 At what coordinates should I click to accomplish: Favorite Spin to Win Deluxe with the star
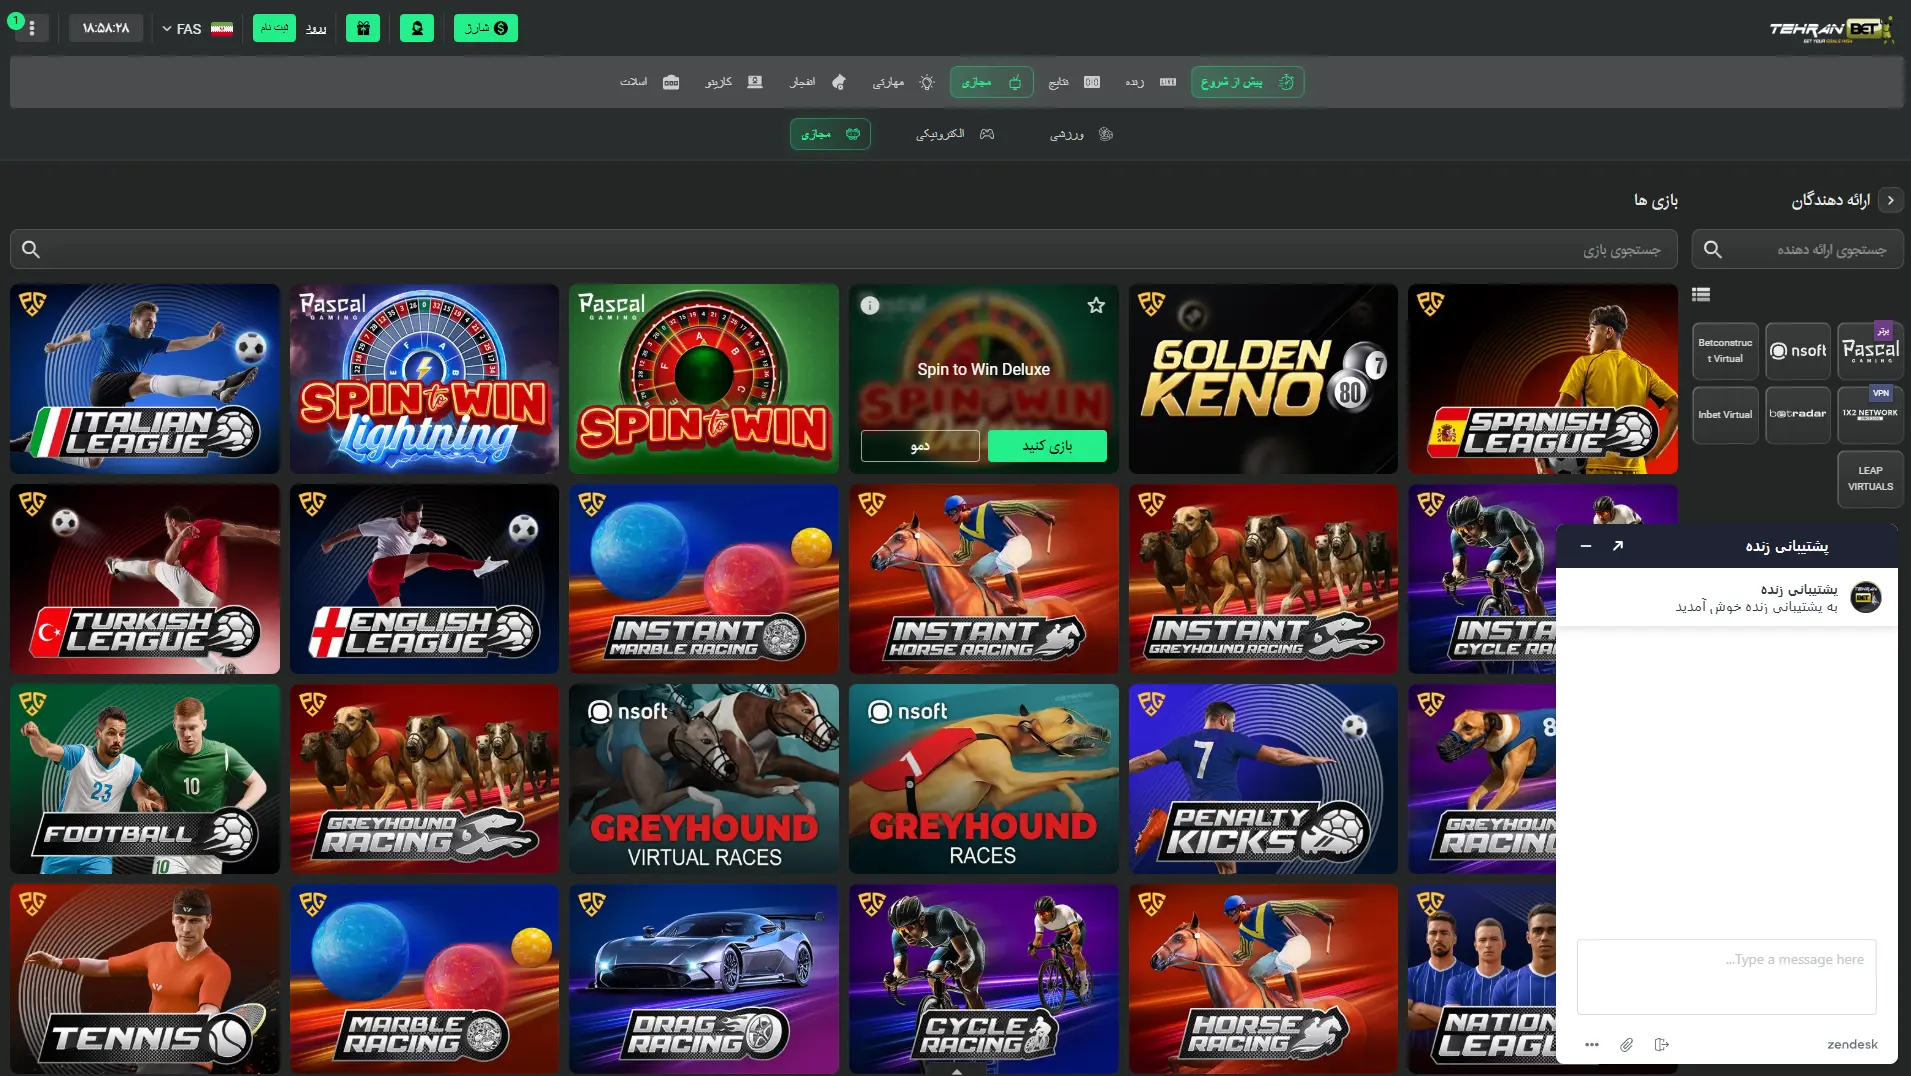[x=1096, y=305]
